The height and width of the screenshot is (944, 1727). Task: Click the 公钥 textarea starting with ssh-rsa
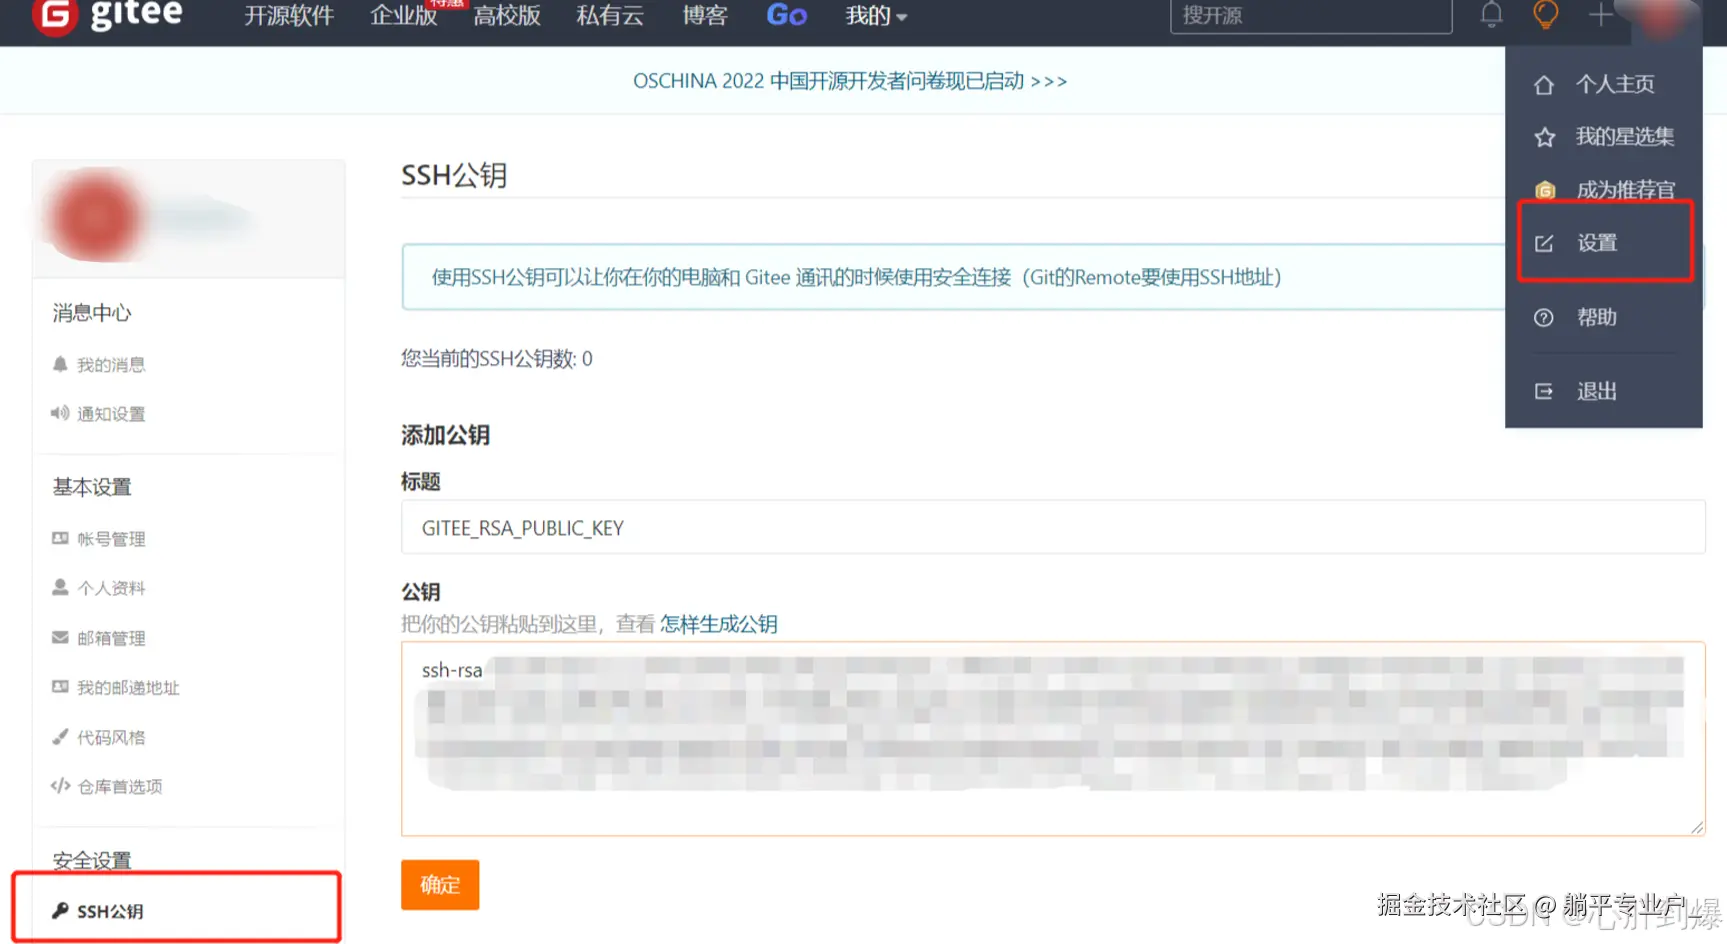coord(1053,739)
